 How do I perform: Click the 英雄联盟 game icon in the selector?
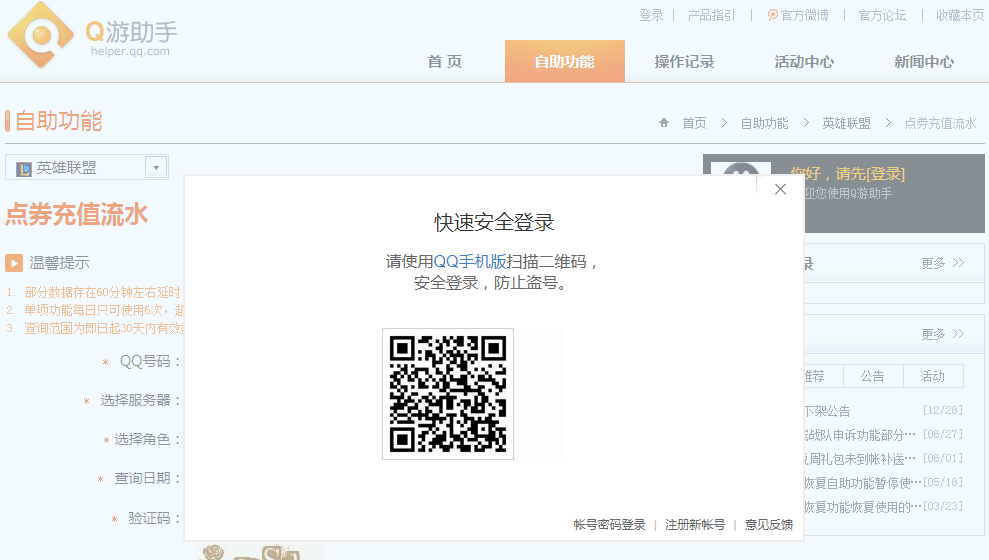pyautogui.click(x=24, y=168)
